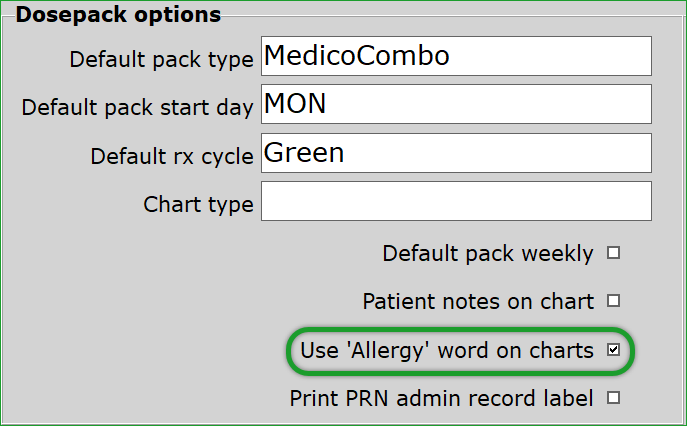Click the 'Dosepack options' group heading
This screenshot has width=687, height=426.
coord(119,15)
